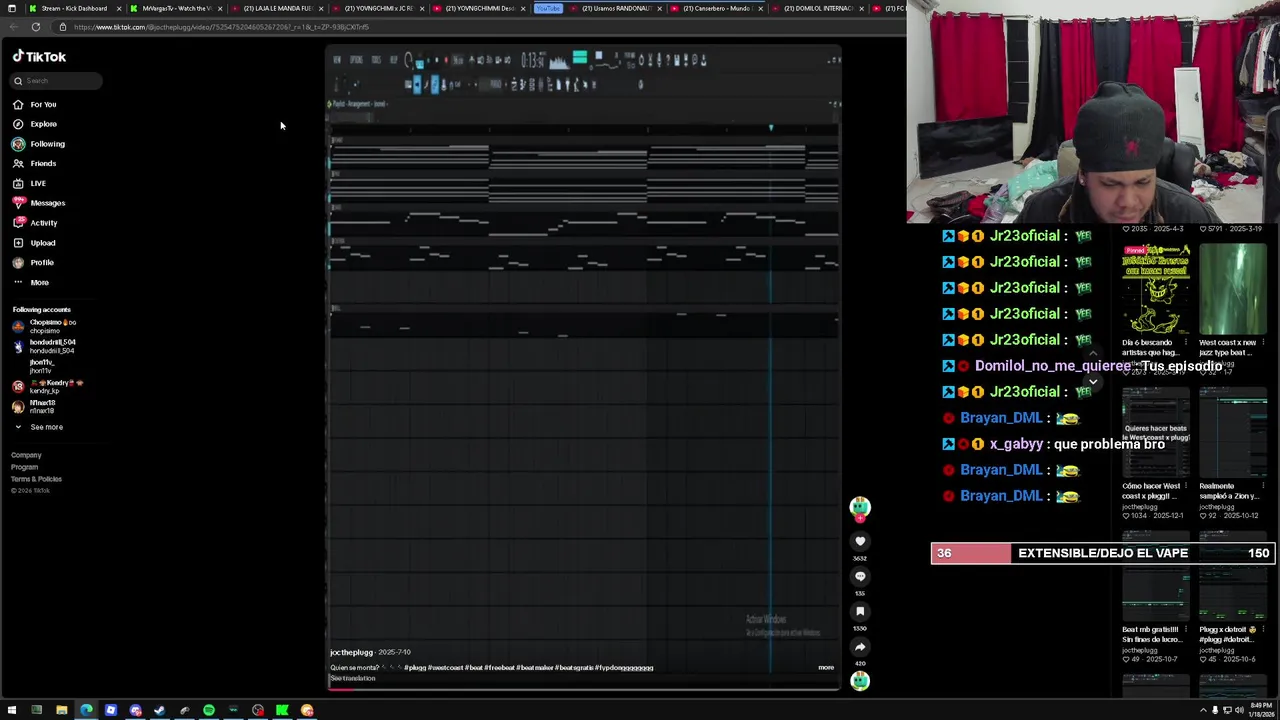Bookmark the video to favorites
The height and width of the screenshot is (720, 1280).
point(860,611)
